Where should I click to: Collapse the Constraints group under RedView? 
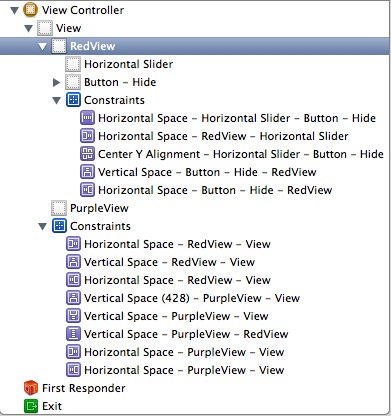pos(57,100)
